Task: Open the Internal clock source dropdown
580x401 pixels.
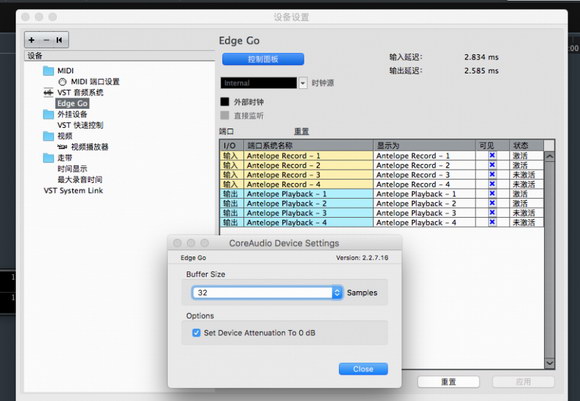Action: [303, 83]
